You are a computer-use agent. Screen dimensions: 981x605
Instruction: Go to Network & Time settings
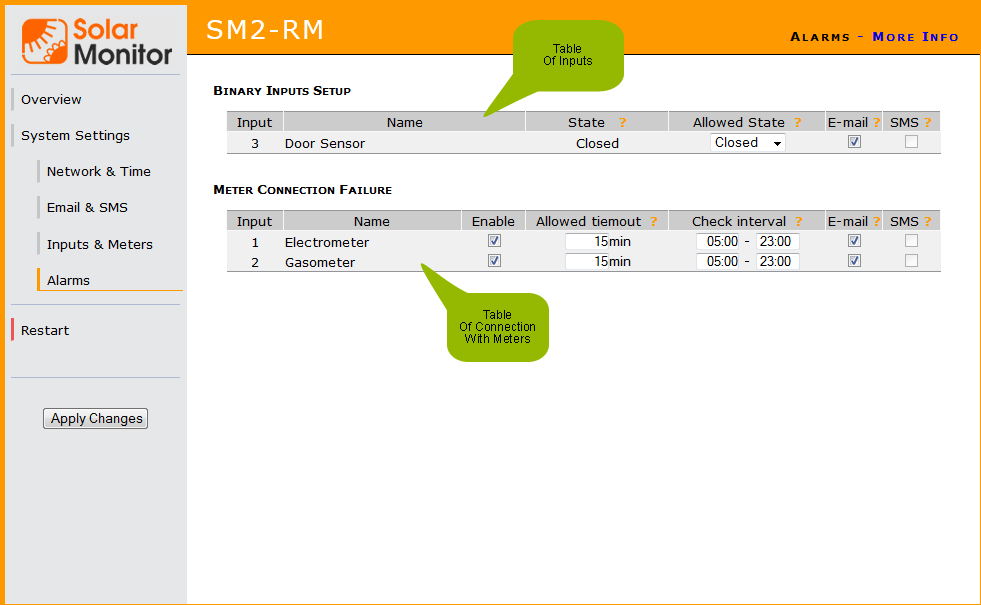click(98, 171)
